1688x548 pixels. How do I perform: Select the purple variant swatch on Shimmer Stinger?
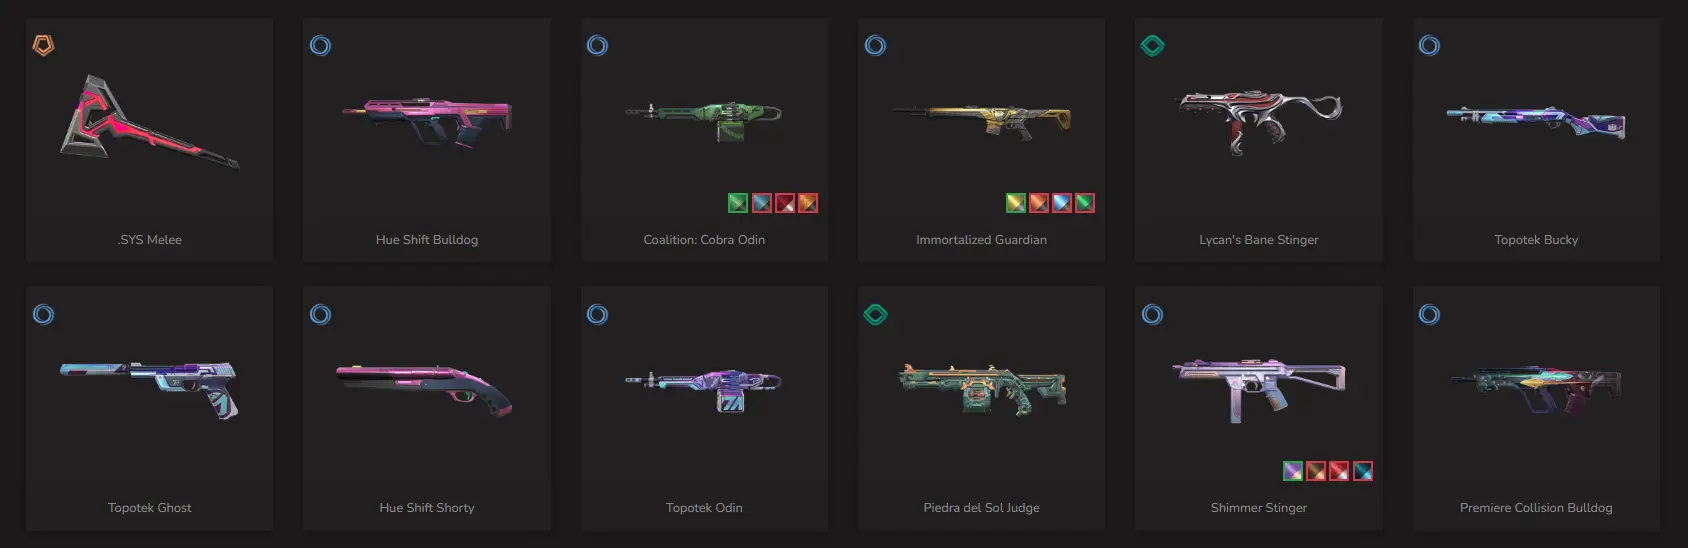pyautogui.click(x=1293, y=471)
